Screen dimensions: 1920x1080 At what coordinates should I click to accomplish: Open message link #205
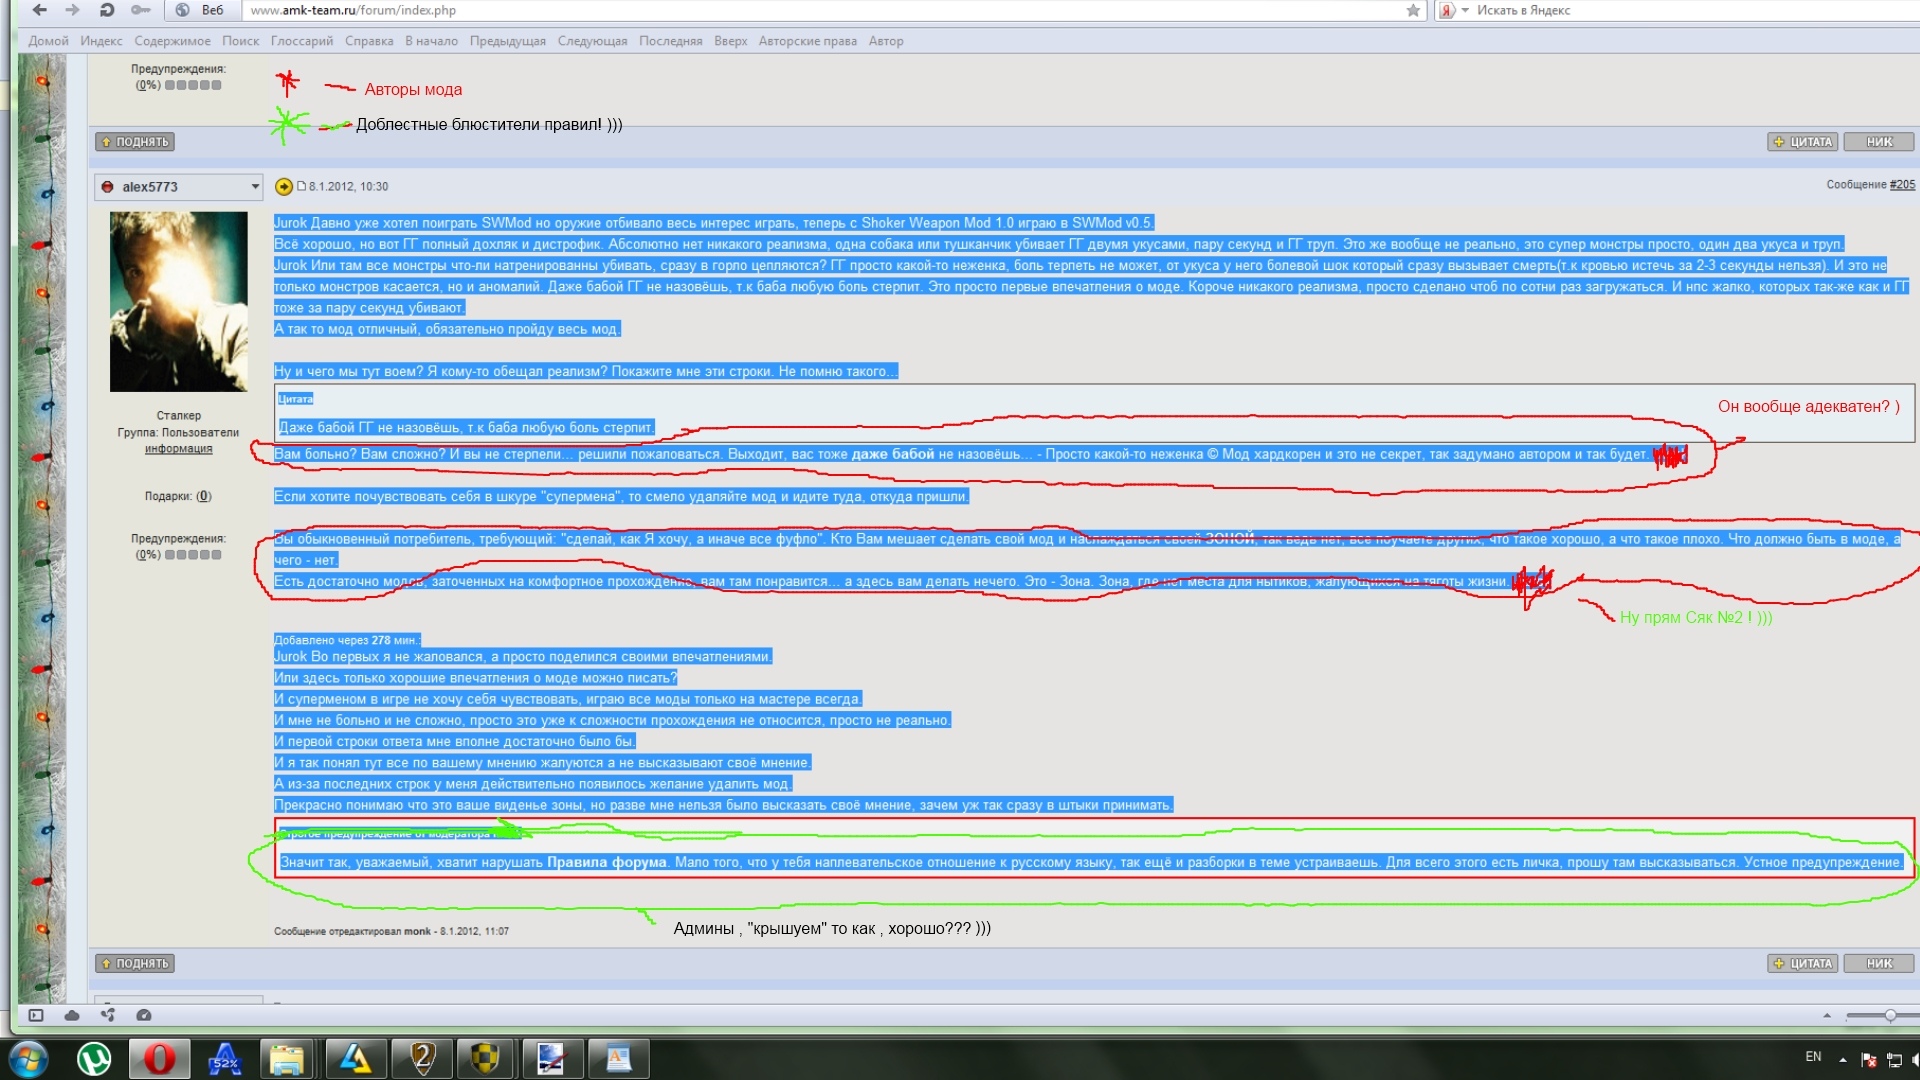tap(1902, 184)
